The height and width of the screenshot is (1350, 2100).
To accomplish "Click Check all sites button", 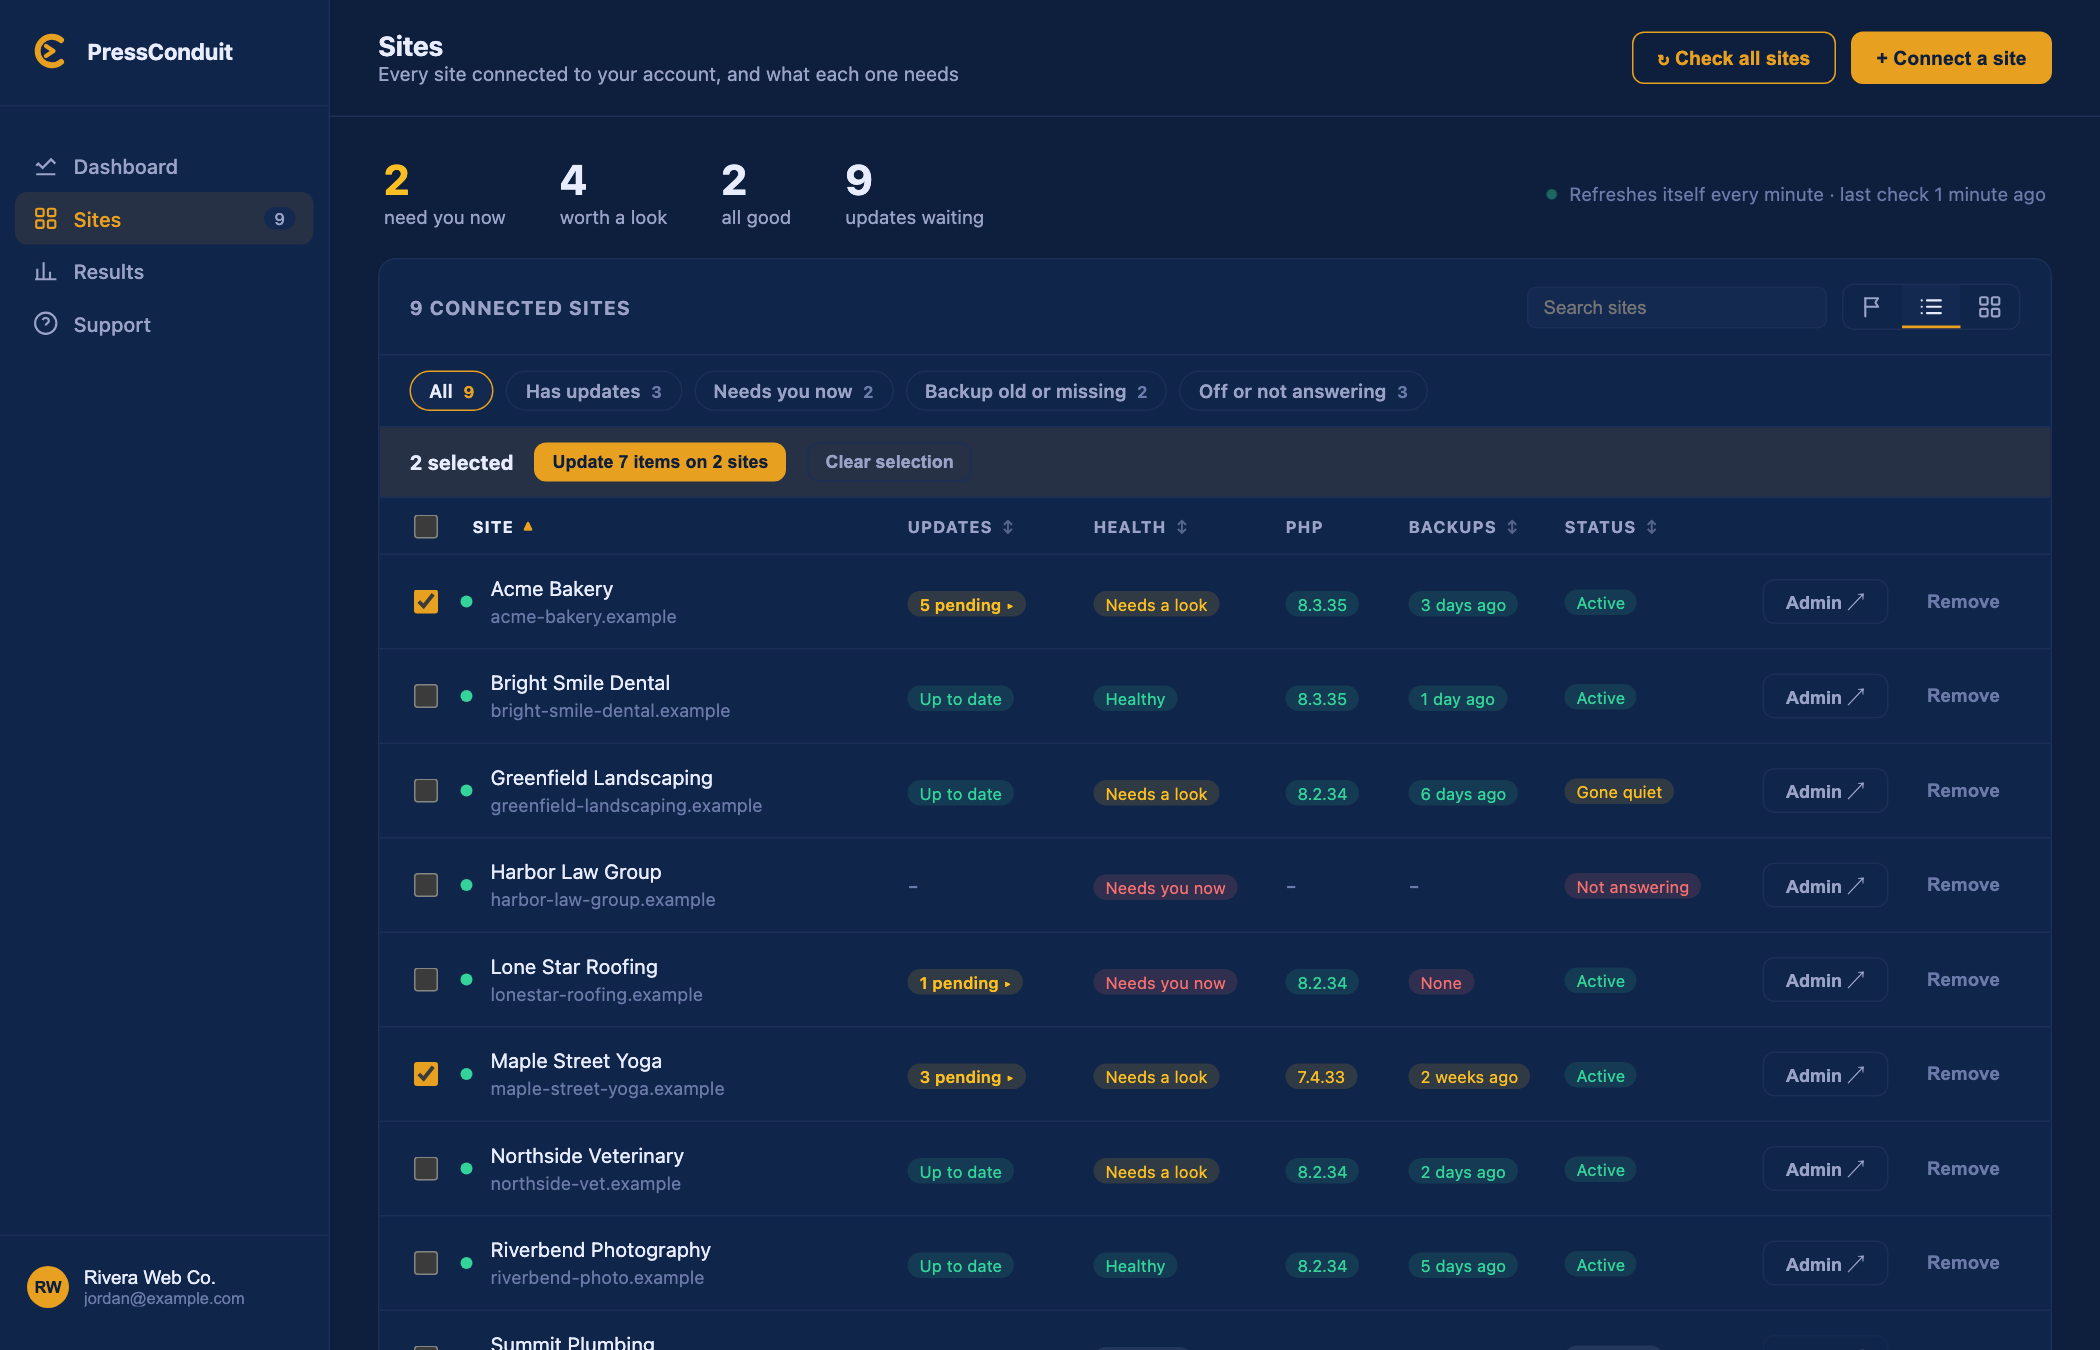I will pyautogui.click(x=1733, y=58).
